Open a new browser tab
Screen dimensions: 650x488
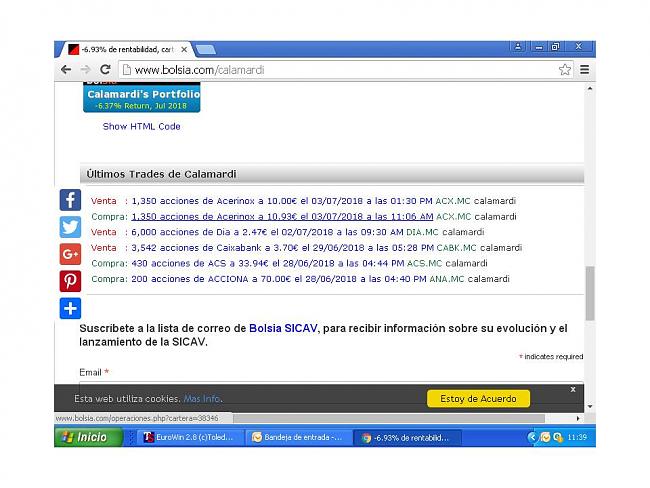[x=205, y=50]
